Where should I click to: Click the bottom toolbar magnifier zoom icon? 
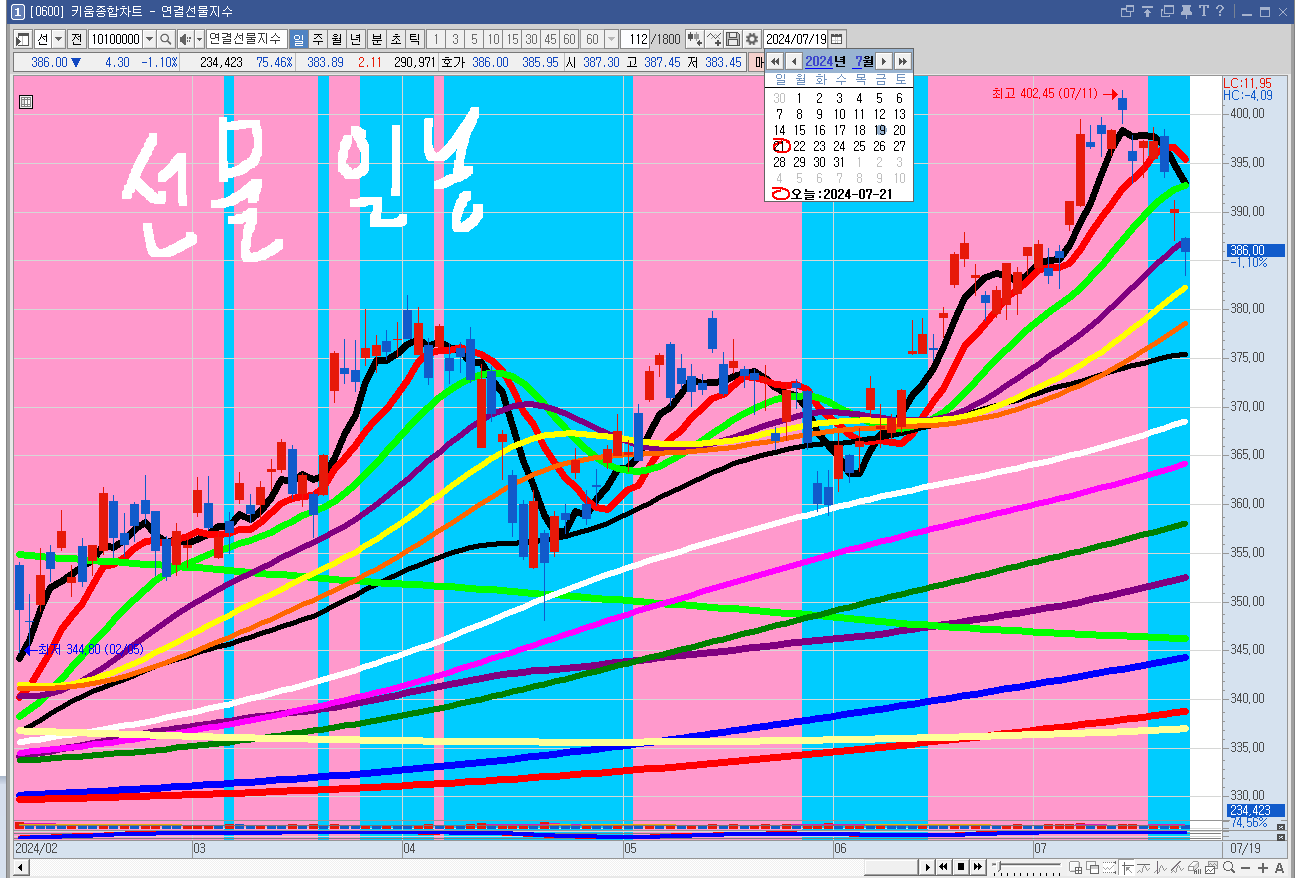pos(1231,867)
